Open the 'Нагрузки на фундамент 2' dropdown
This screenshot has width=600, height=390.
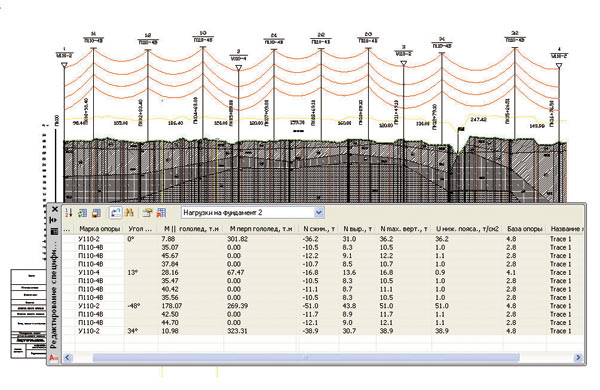coord(253,212)
